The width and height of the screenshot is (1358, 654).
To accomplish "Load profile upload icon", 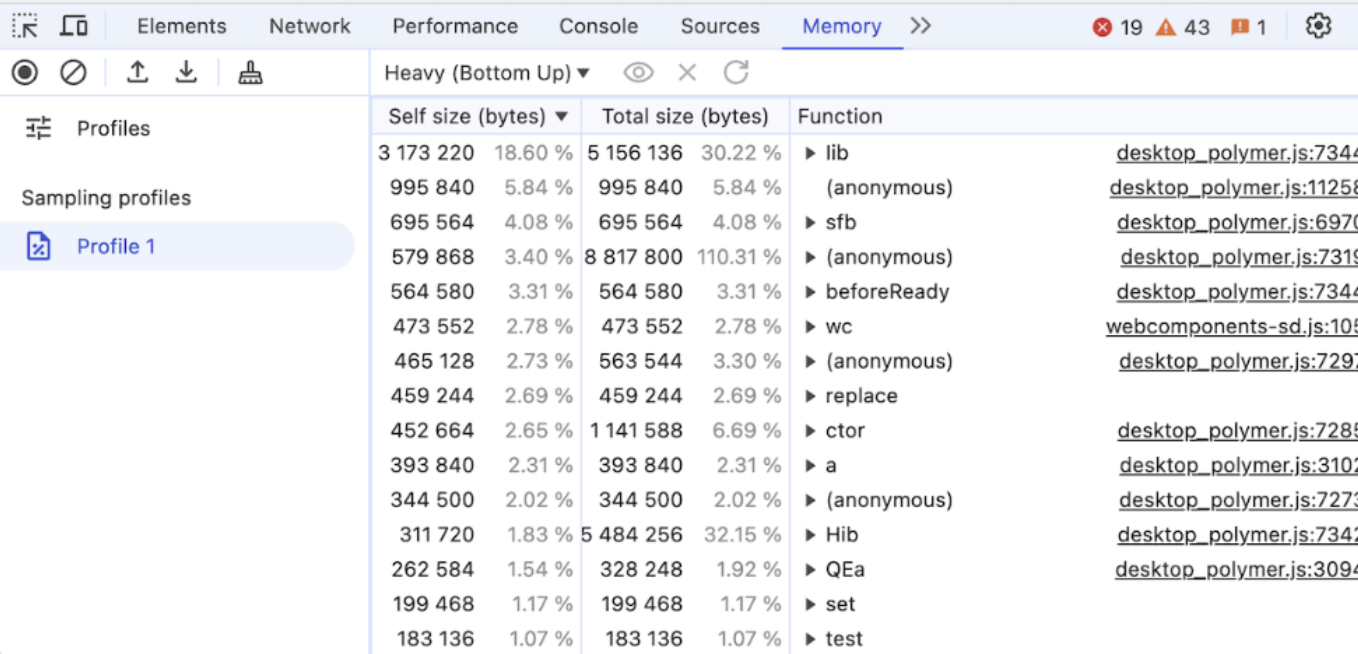I will coord(138,72).
